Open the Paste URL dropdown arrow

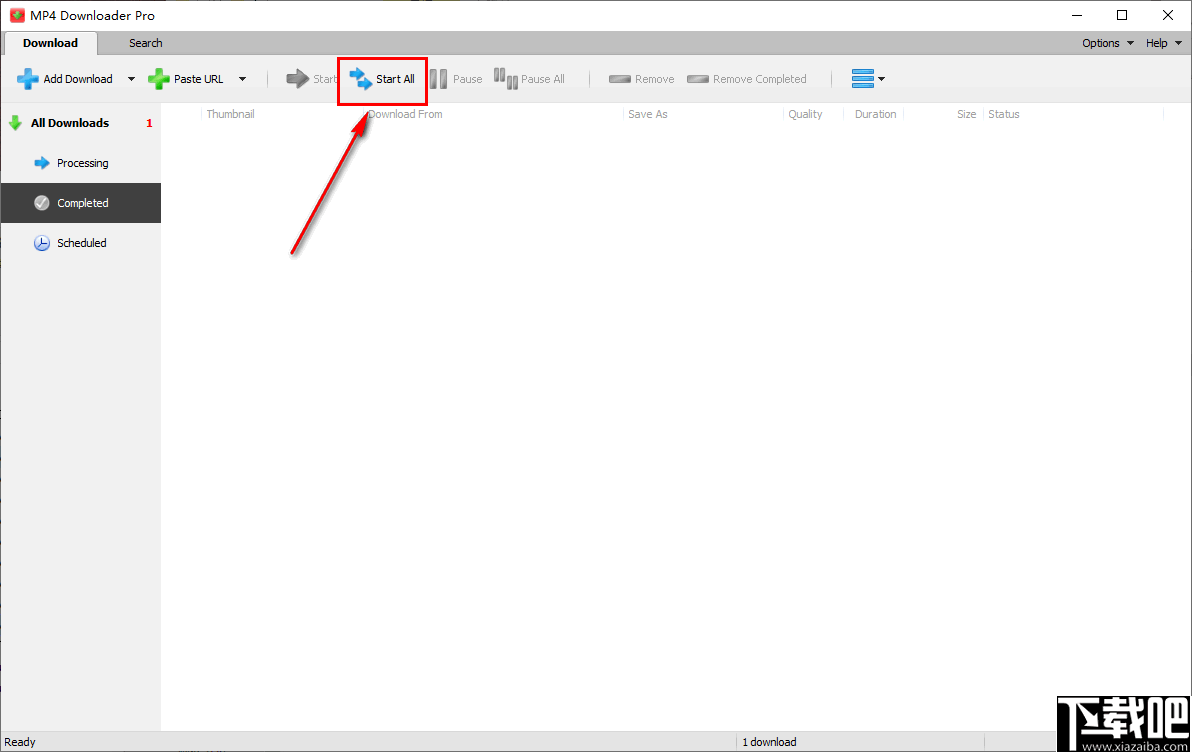pos(243,79)
